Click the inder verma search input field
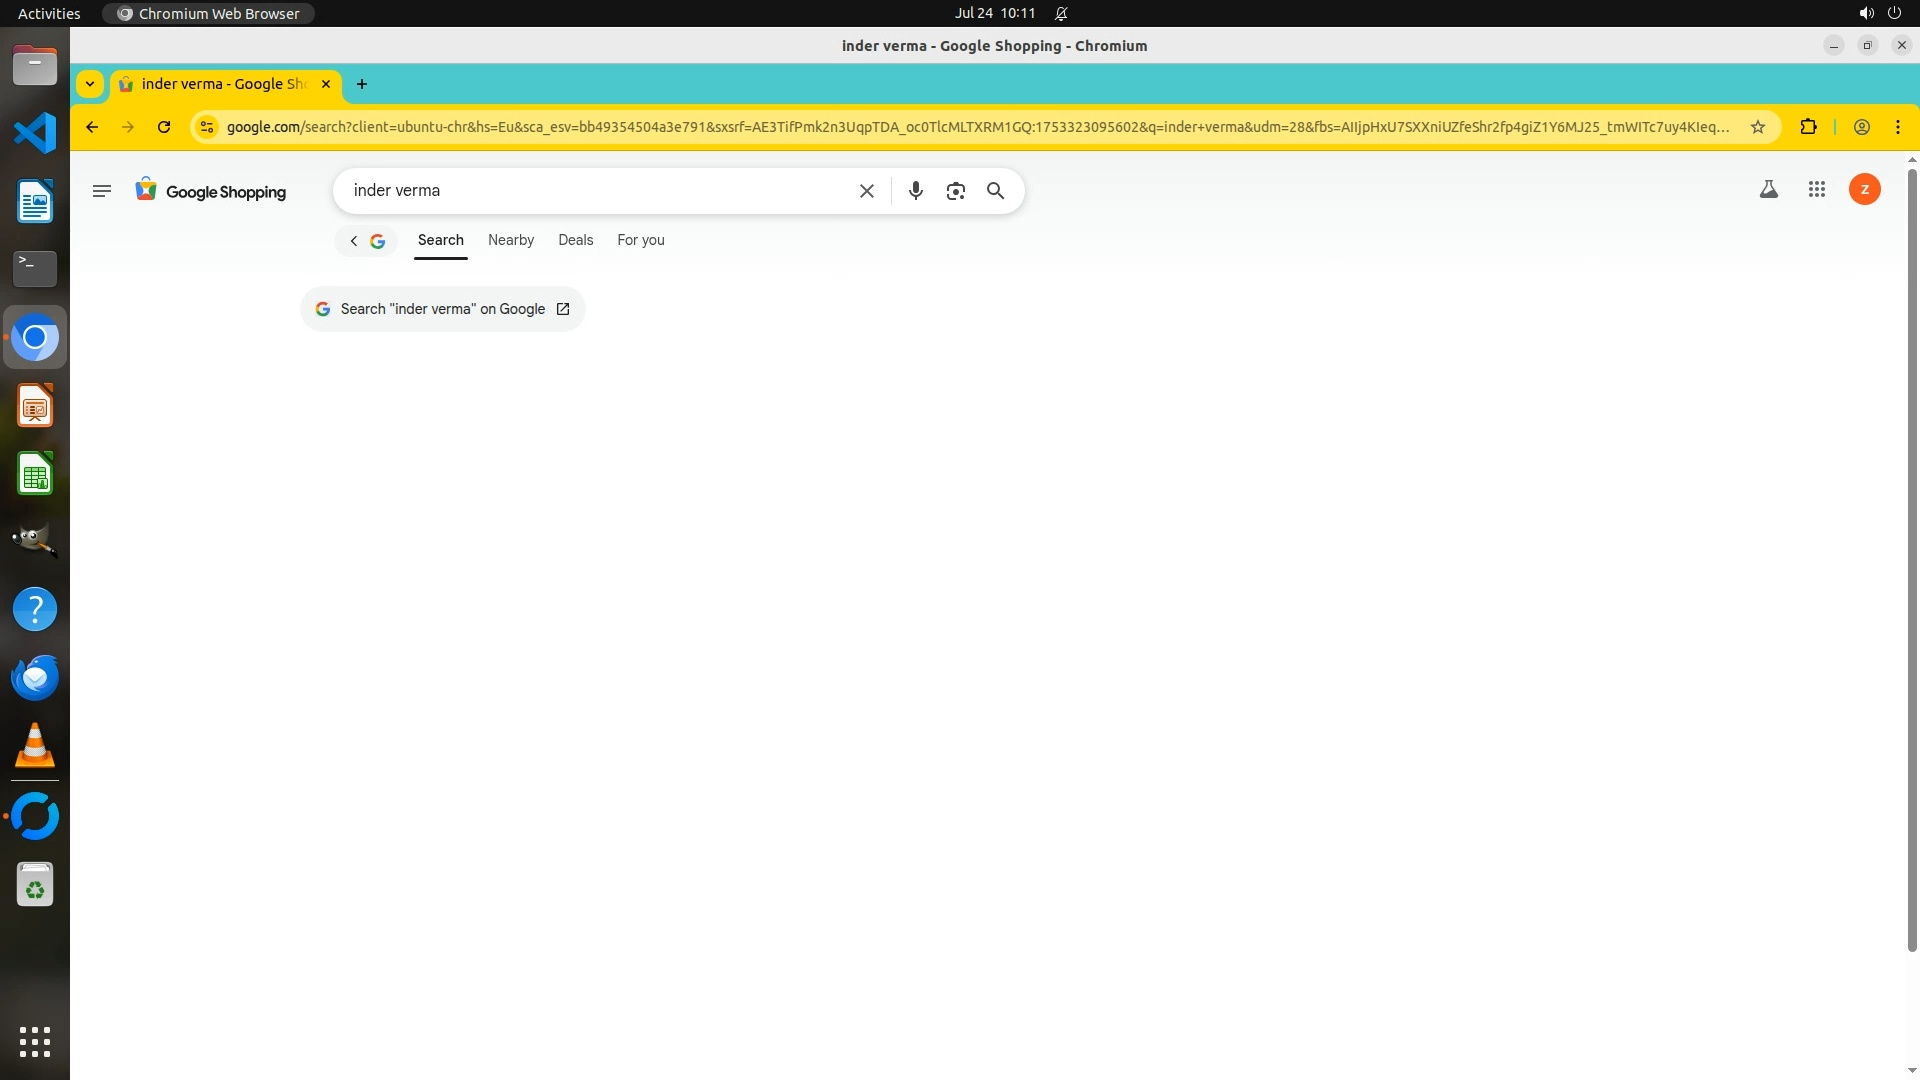Screen dimensions: 1920x1080 click(x=600, y=191)
